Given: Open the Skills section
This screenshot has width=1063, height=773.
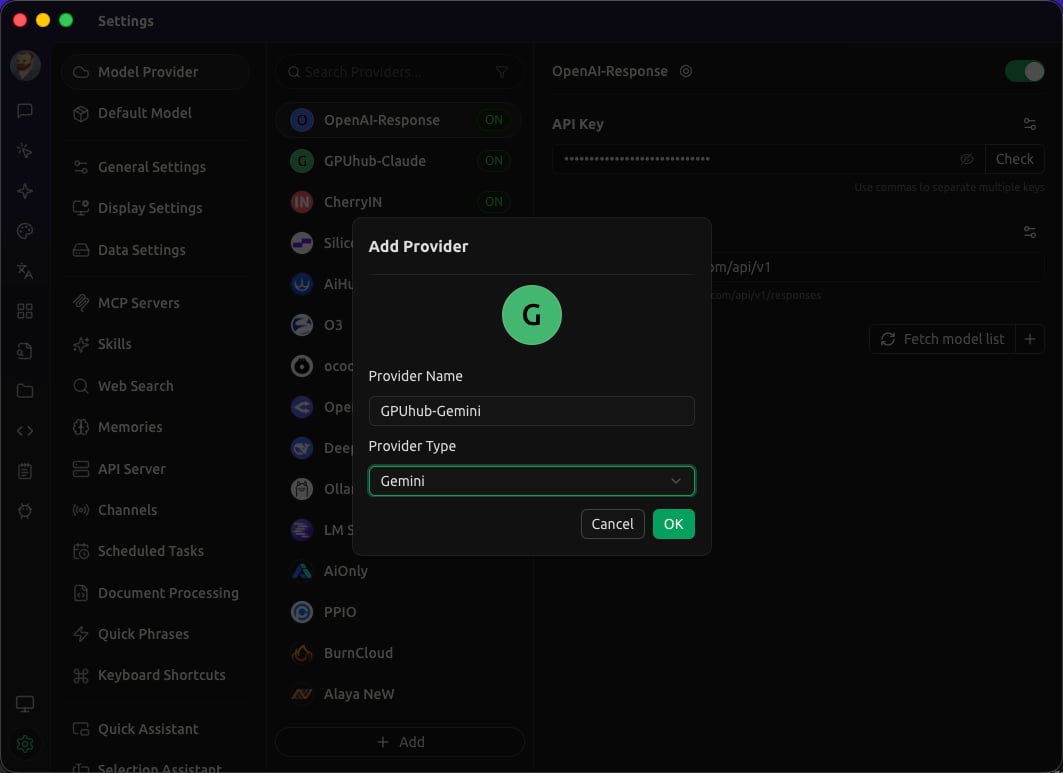Looking at the screenshot, I should click(x=155, y=344).
